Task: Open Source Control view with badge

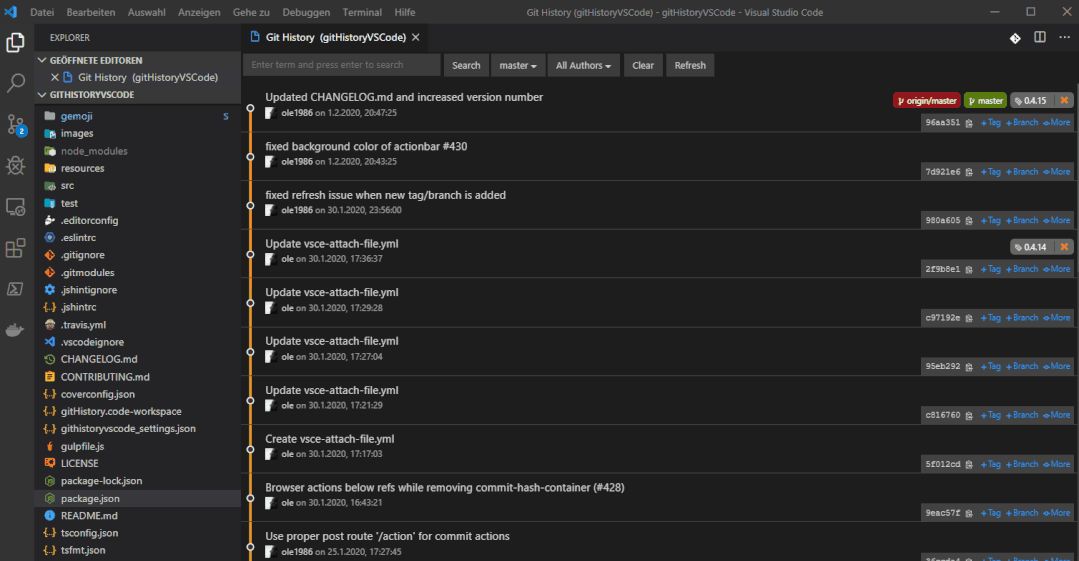Action: [15, 125]
